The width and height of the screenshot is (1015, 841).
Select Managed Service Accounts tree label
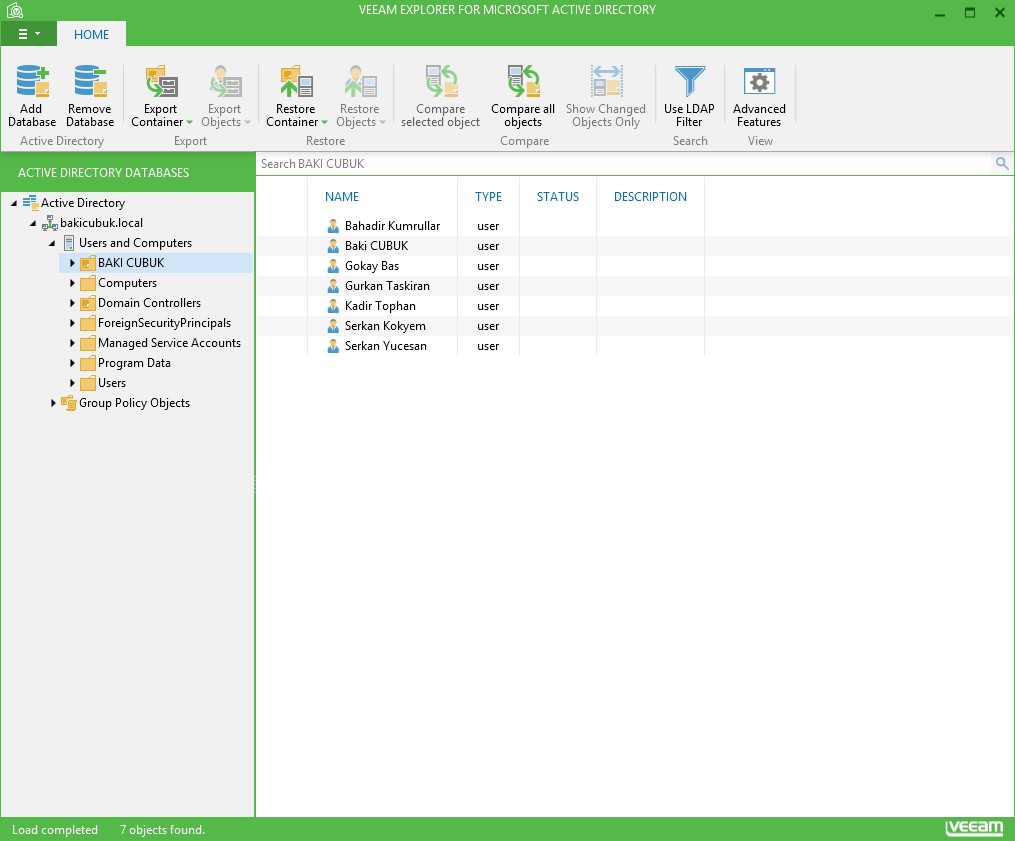(170, 343)
